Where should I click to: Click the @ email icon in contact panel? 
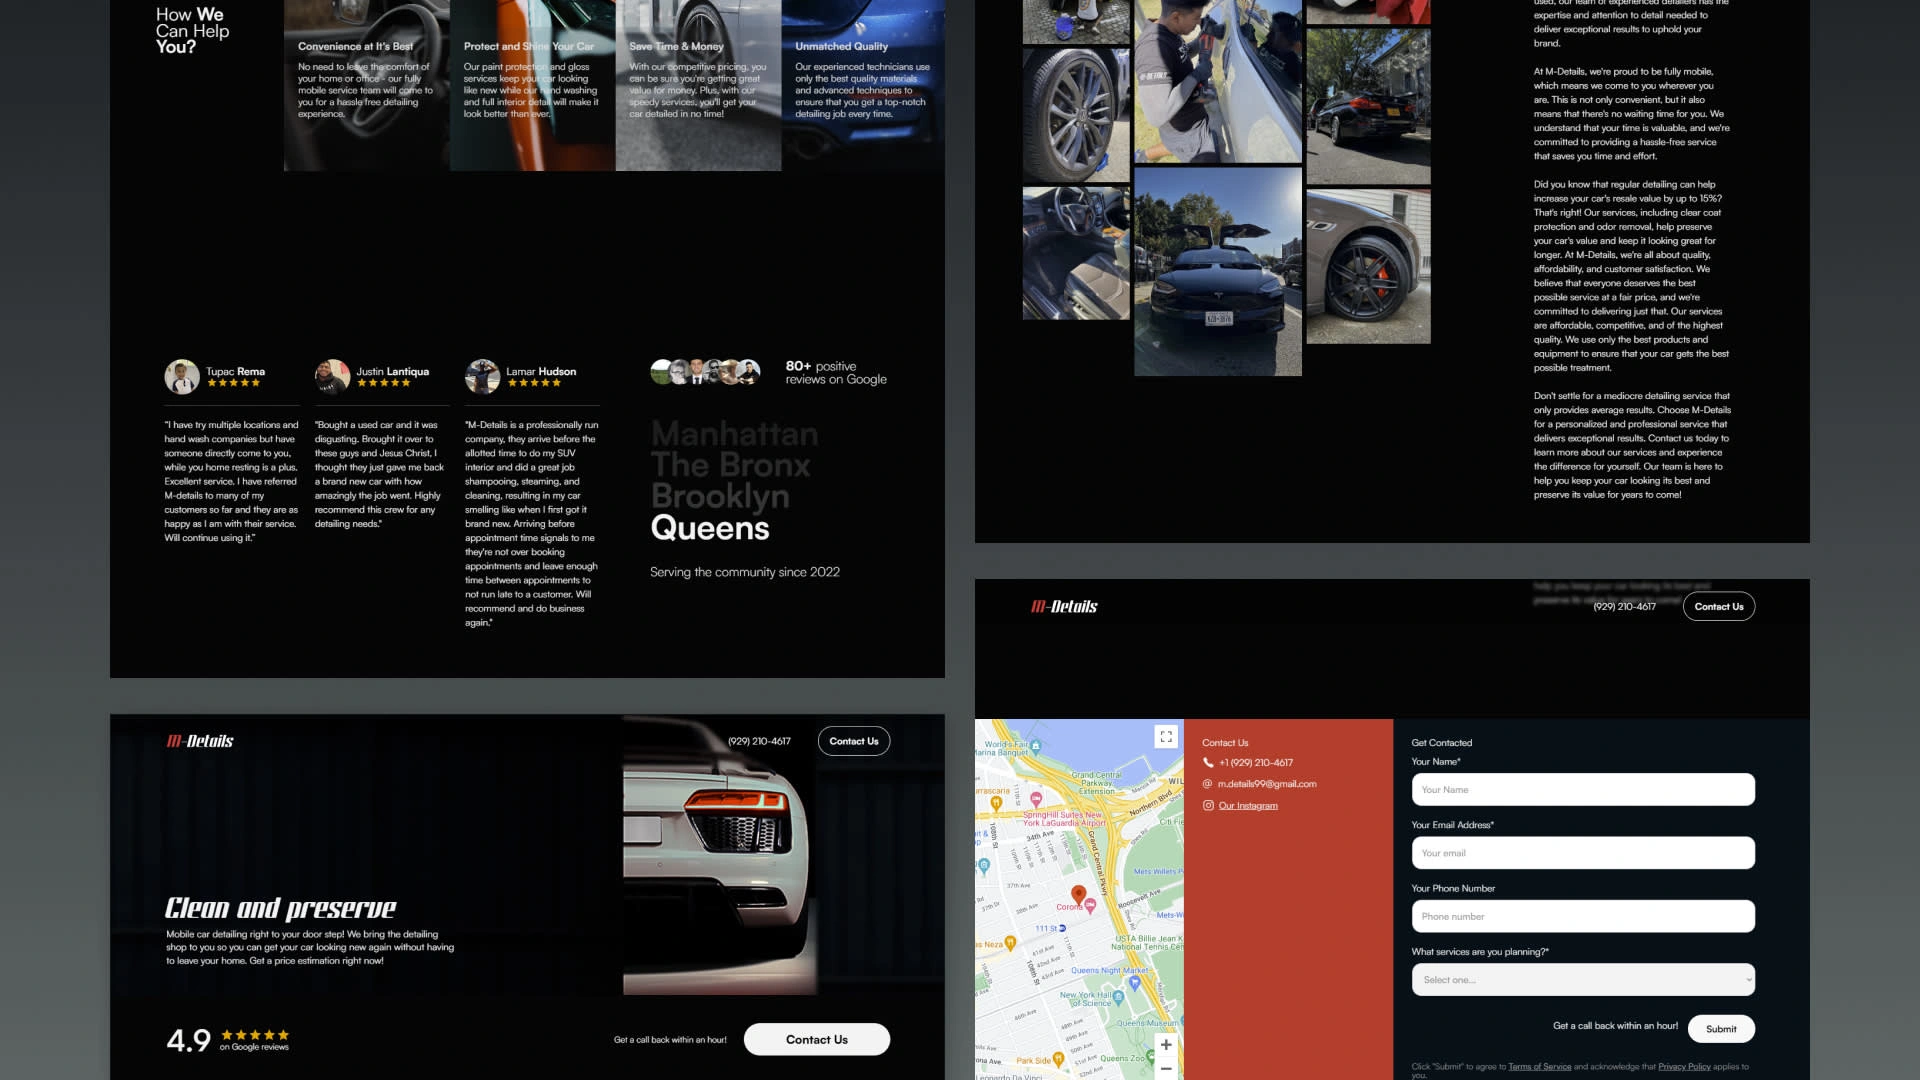[x=1208, y=784]
